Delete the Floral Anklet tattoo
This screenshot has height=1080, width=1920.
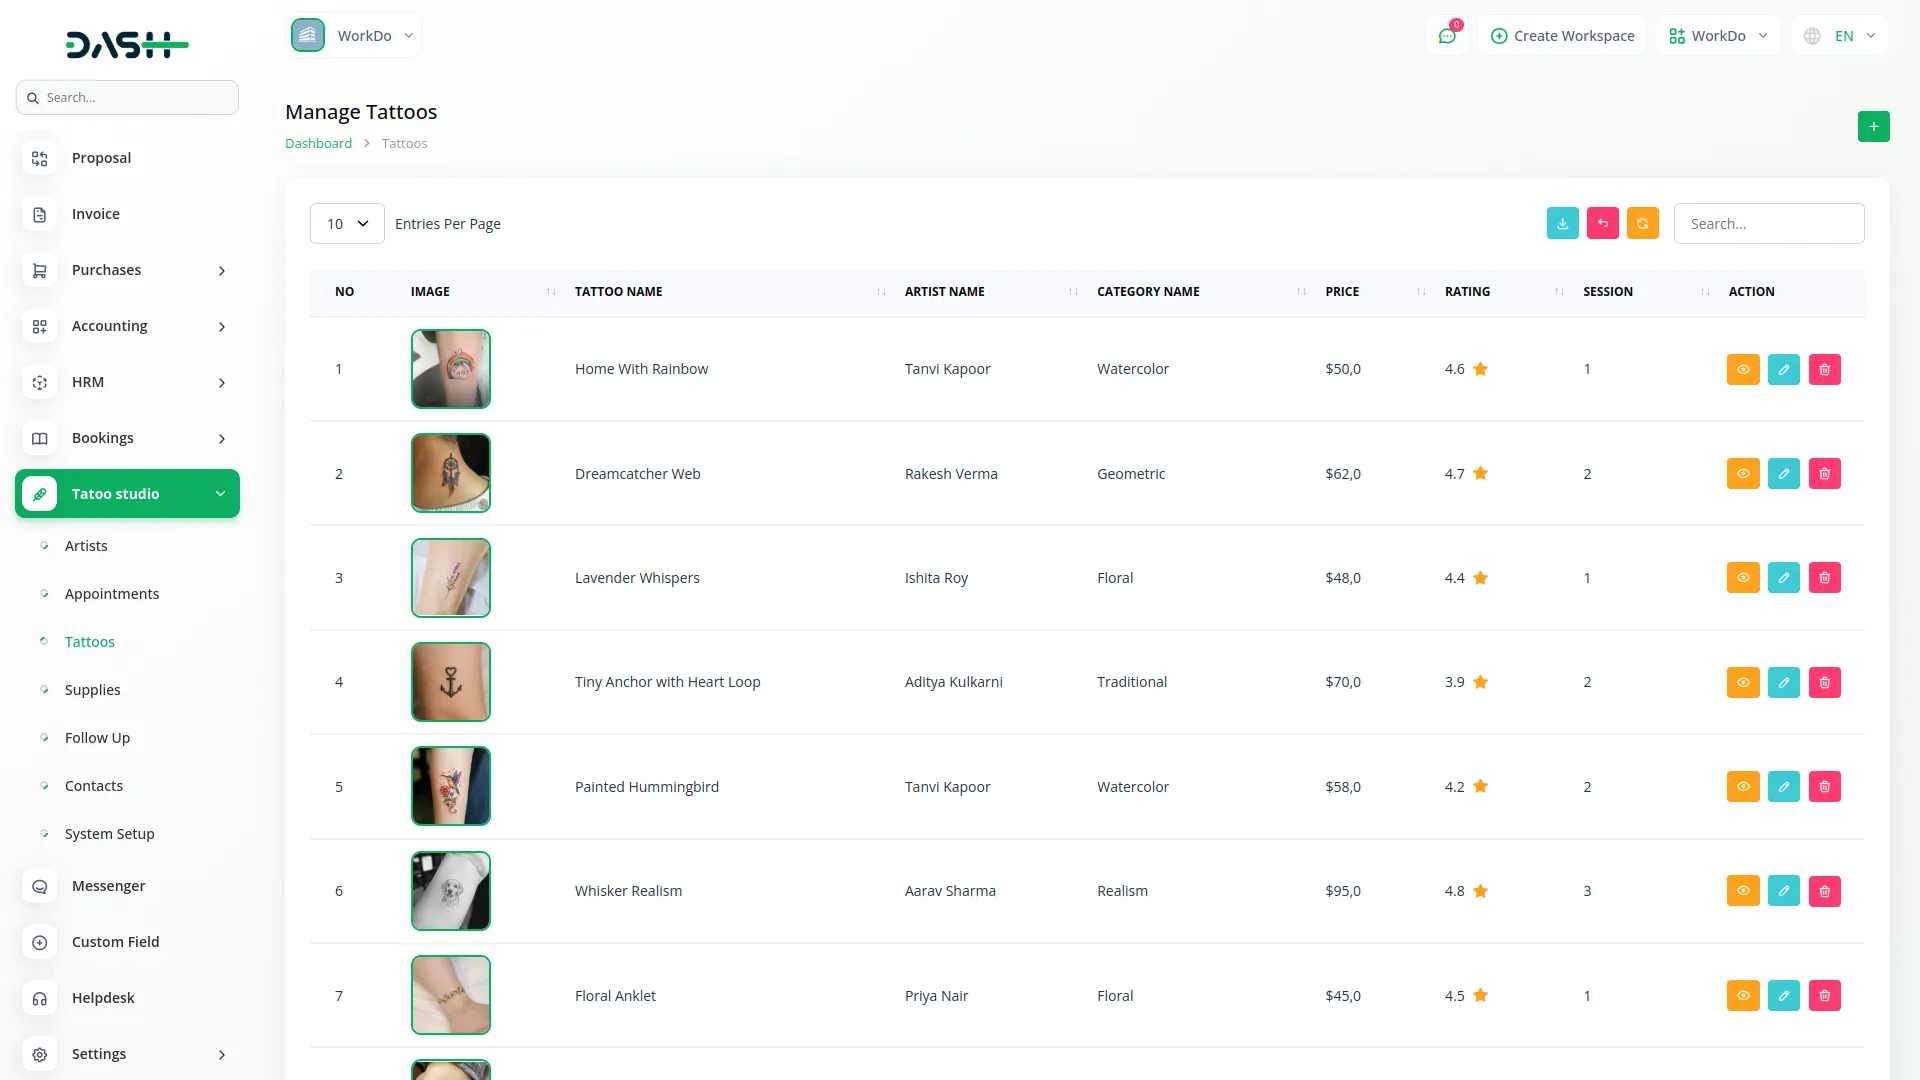1825,995
